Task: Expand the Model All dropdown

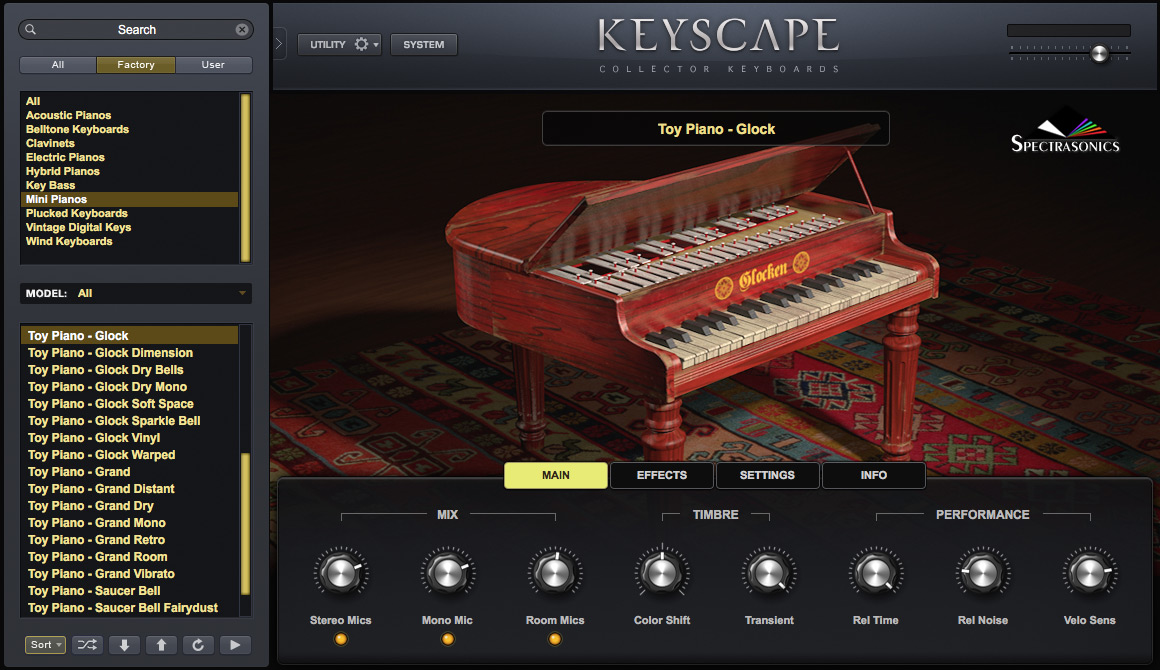Action: point(136,294)
